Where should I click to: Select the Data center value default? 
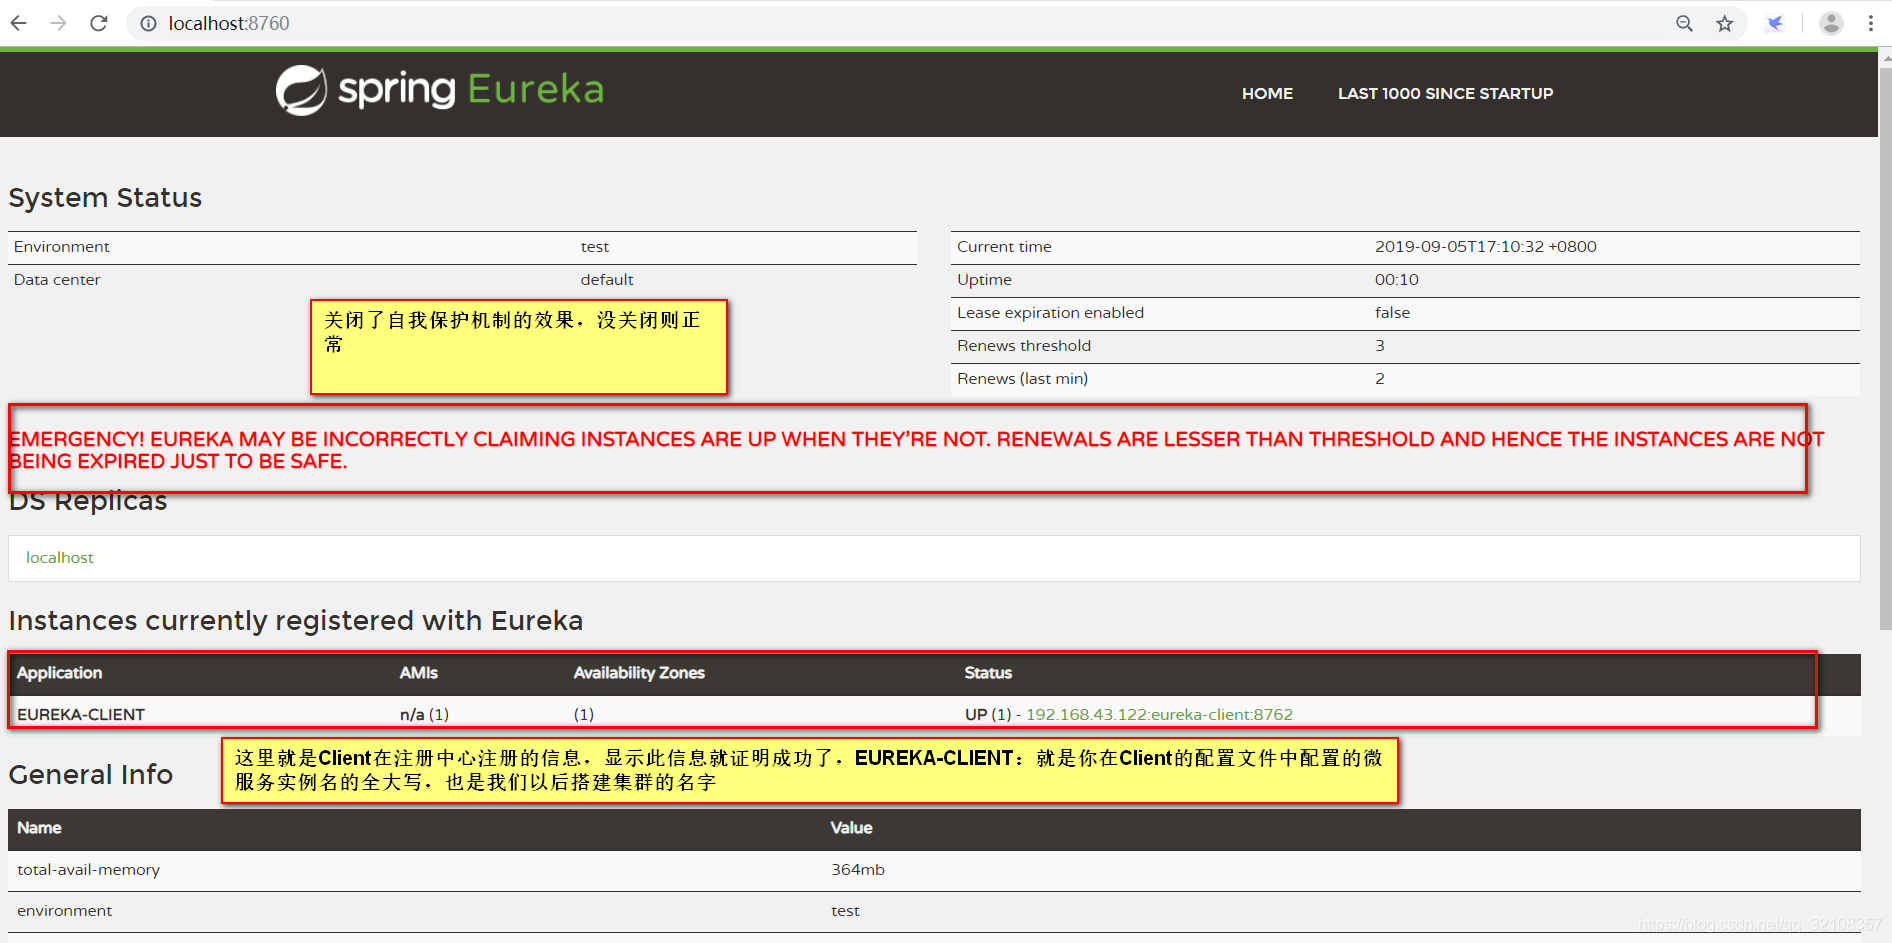pyautogui.click(x=607, y=280)
